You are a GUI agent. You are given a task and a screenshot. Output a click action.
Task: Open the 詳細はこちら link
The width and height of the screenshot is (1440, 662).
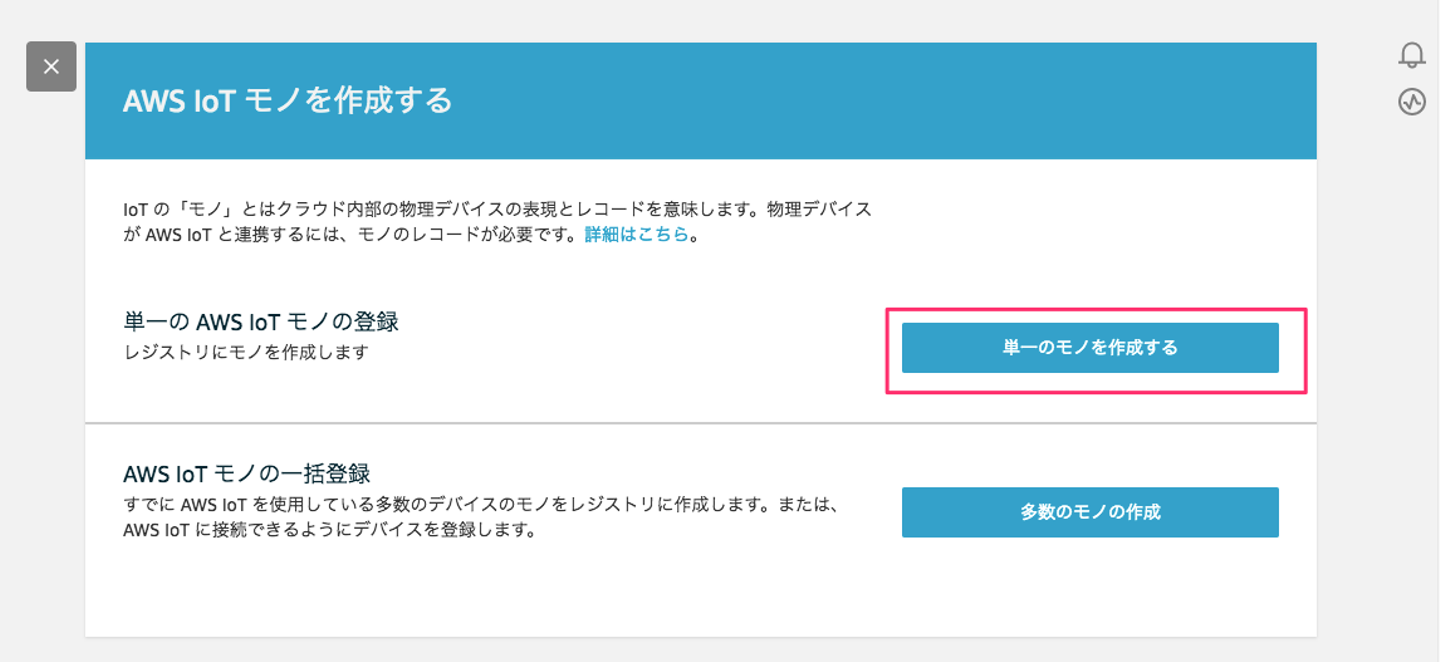pos(637,235)
